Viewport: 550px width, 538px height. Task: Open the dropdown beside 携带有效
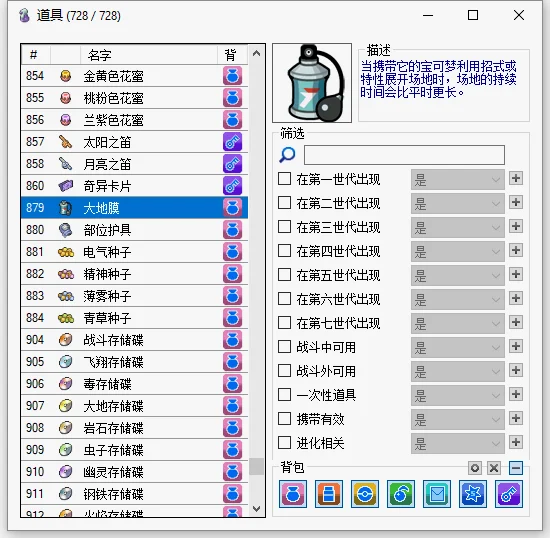[458, 419]
